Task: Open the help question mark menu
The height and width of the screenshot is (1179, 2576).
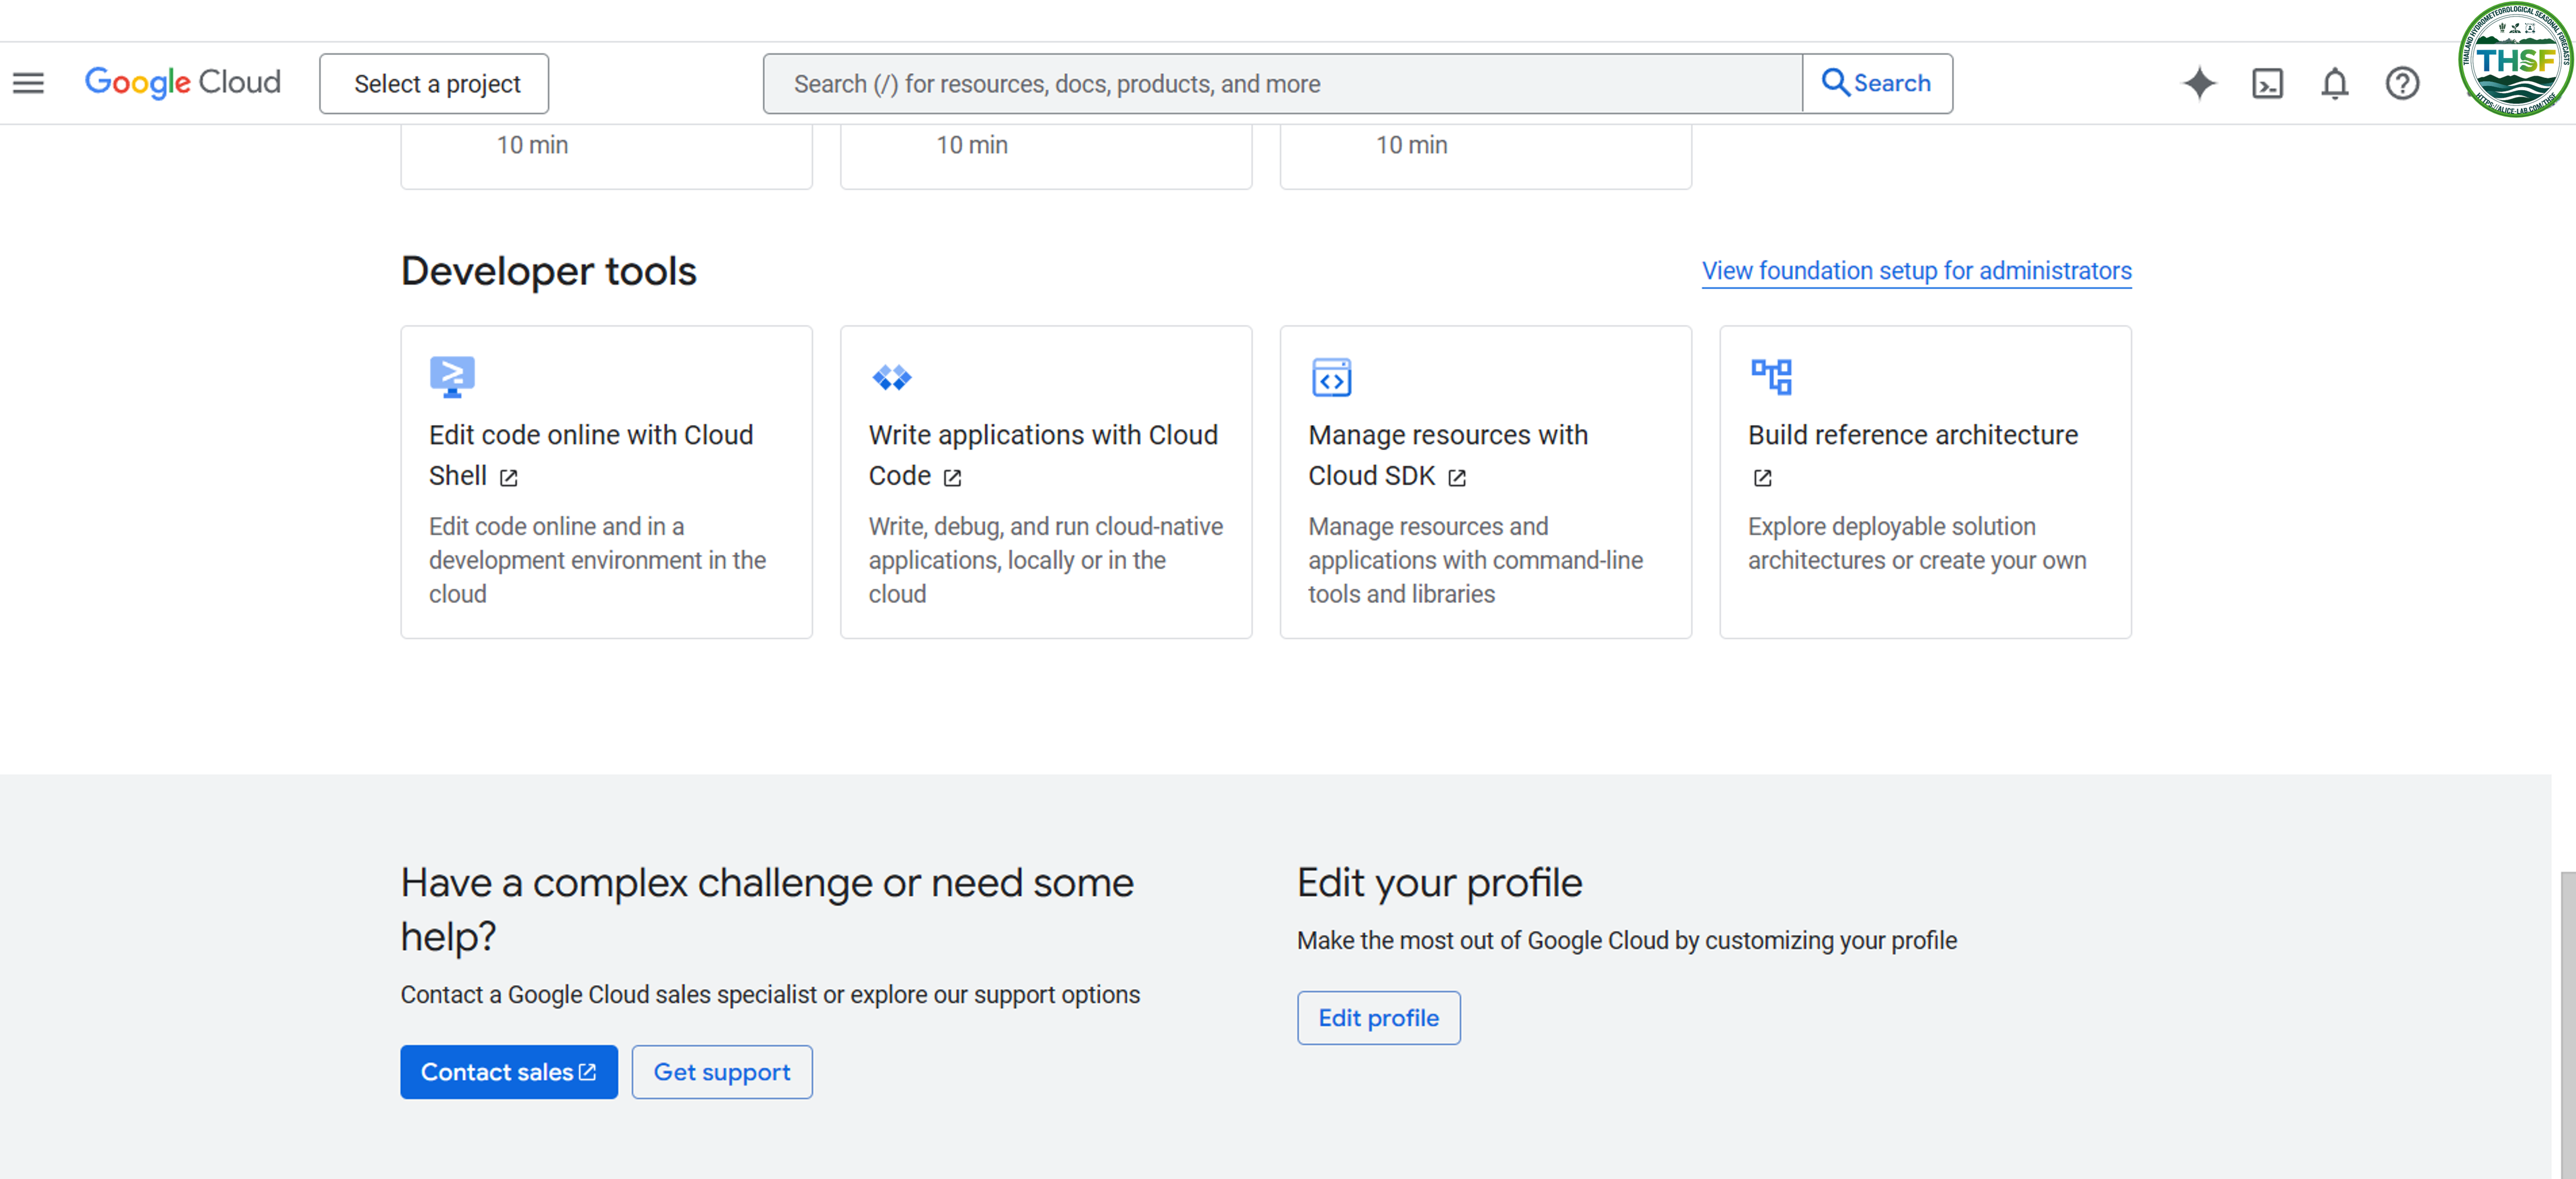Action: [2402, 83]
